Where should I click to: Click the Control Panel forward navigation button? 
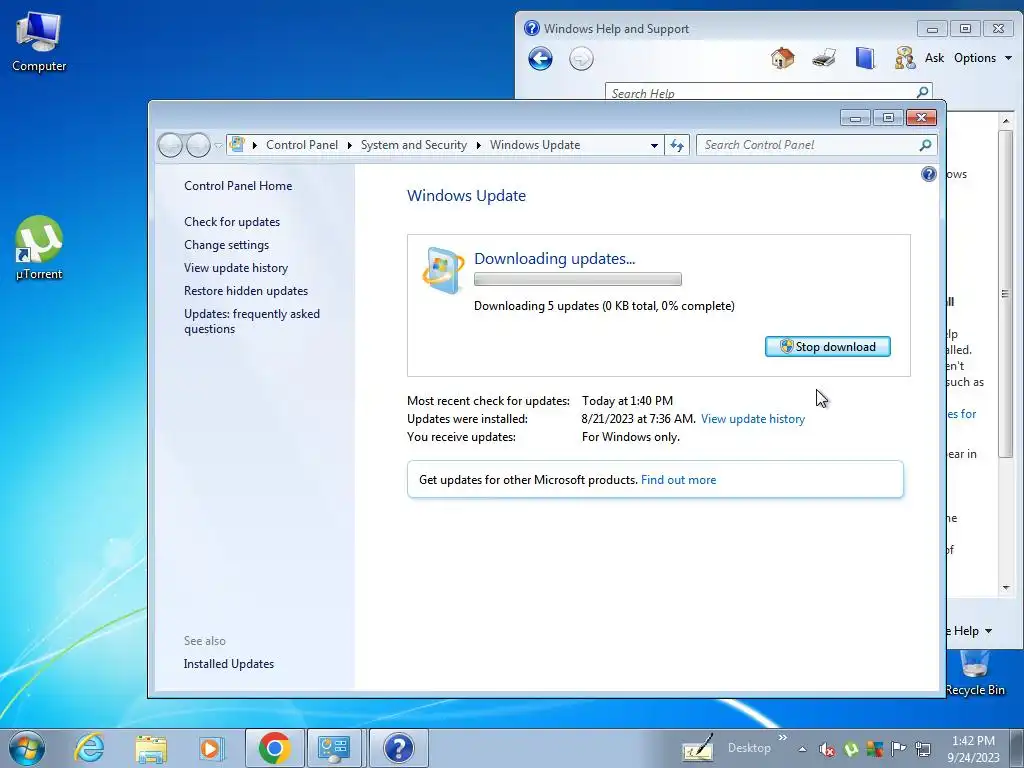(x=198, y=145)
